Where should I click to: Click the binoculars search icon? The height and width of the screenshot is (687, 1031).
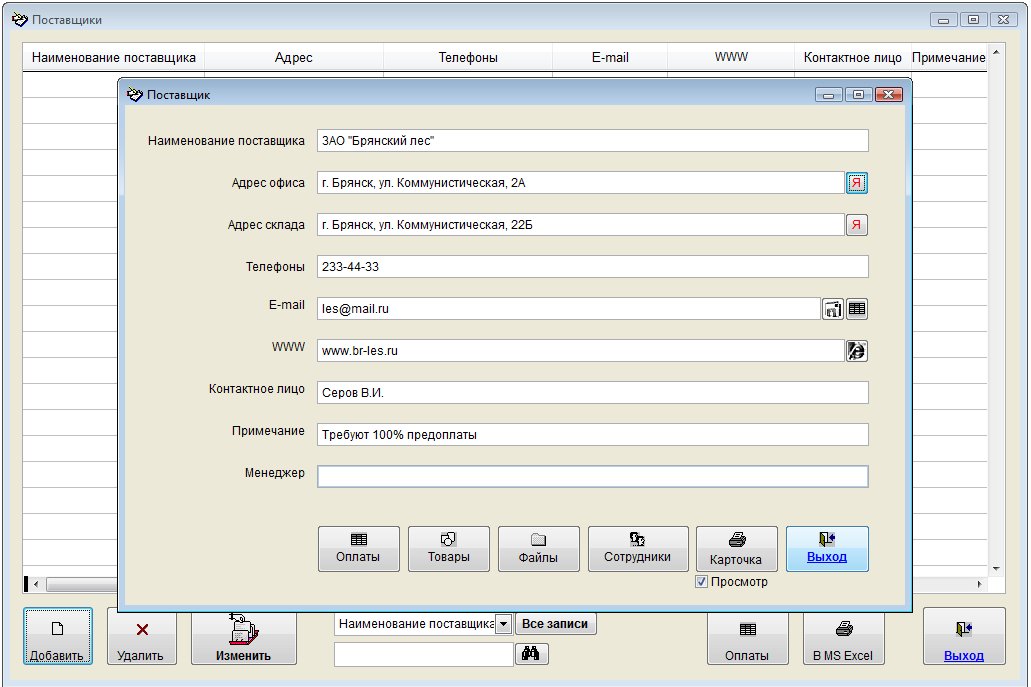pyautogui.click(x=531, y=654)
